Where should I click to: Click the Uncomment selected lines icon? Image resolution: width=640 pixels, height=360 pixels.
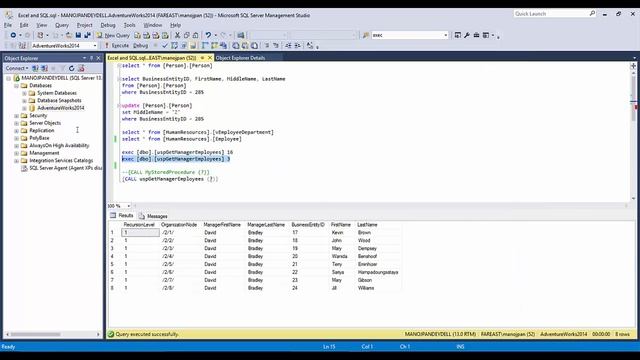(276, 46)
